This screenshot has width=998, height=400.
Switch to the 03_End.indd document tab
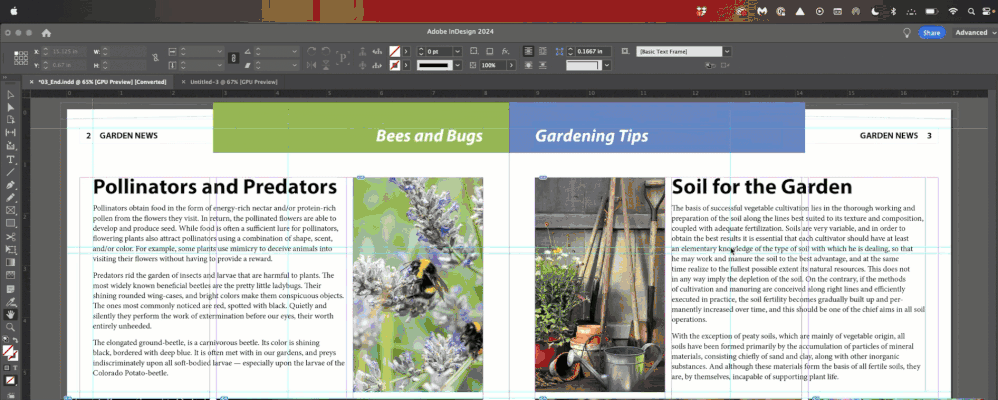[102, 82]
